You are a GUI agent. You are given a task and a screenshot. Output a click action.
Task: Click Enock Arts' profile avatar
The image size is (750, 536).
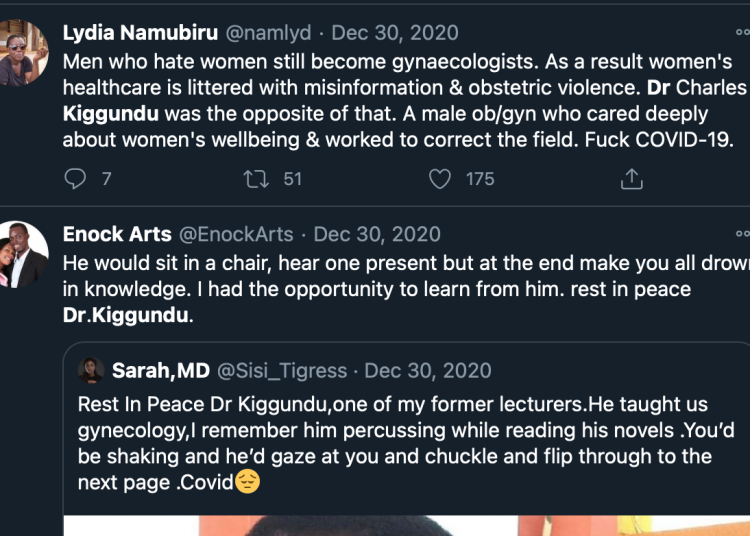click(24, 255)
